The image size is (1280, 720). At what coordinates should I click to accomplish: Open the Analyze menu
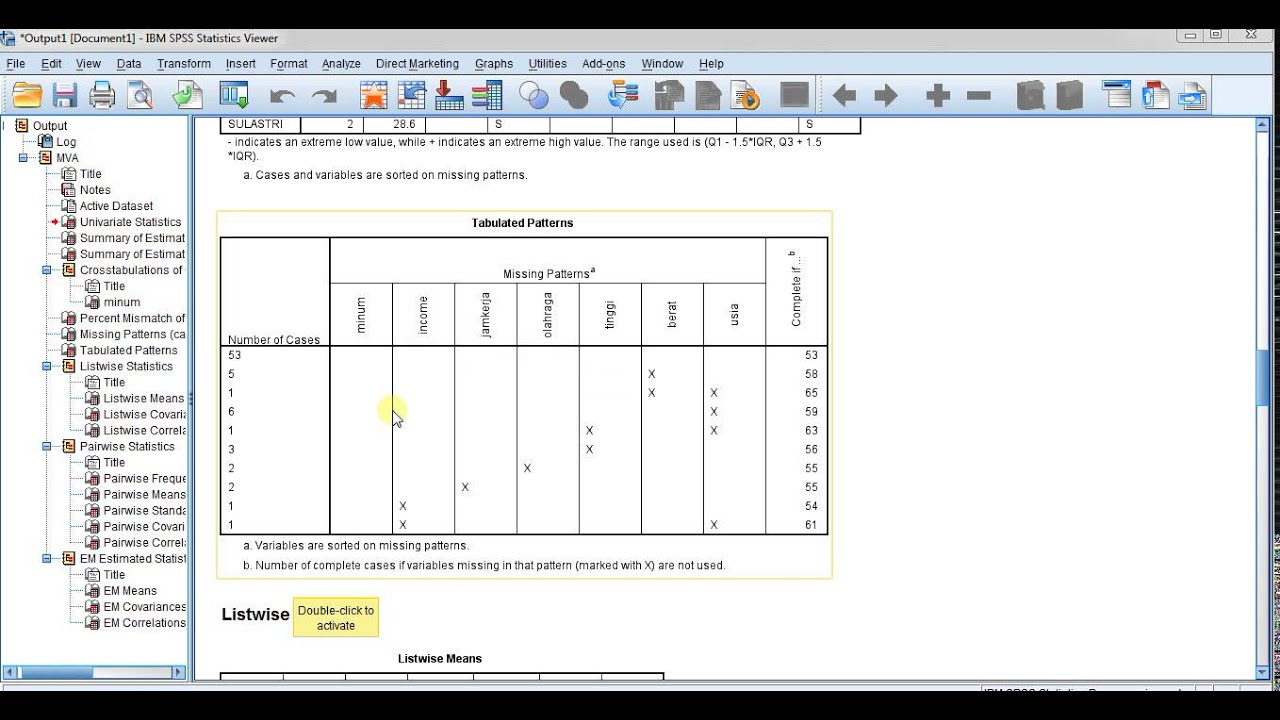pos(341,64)
